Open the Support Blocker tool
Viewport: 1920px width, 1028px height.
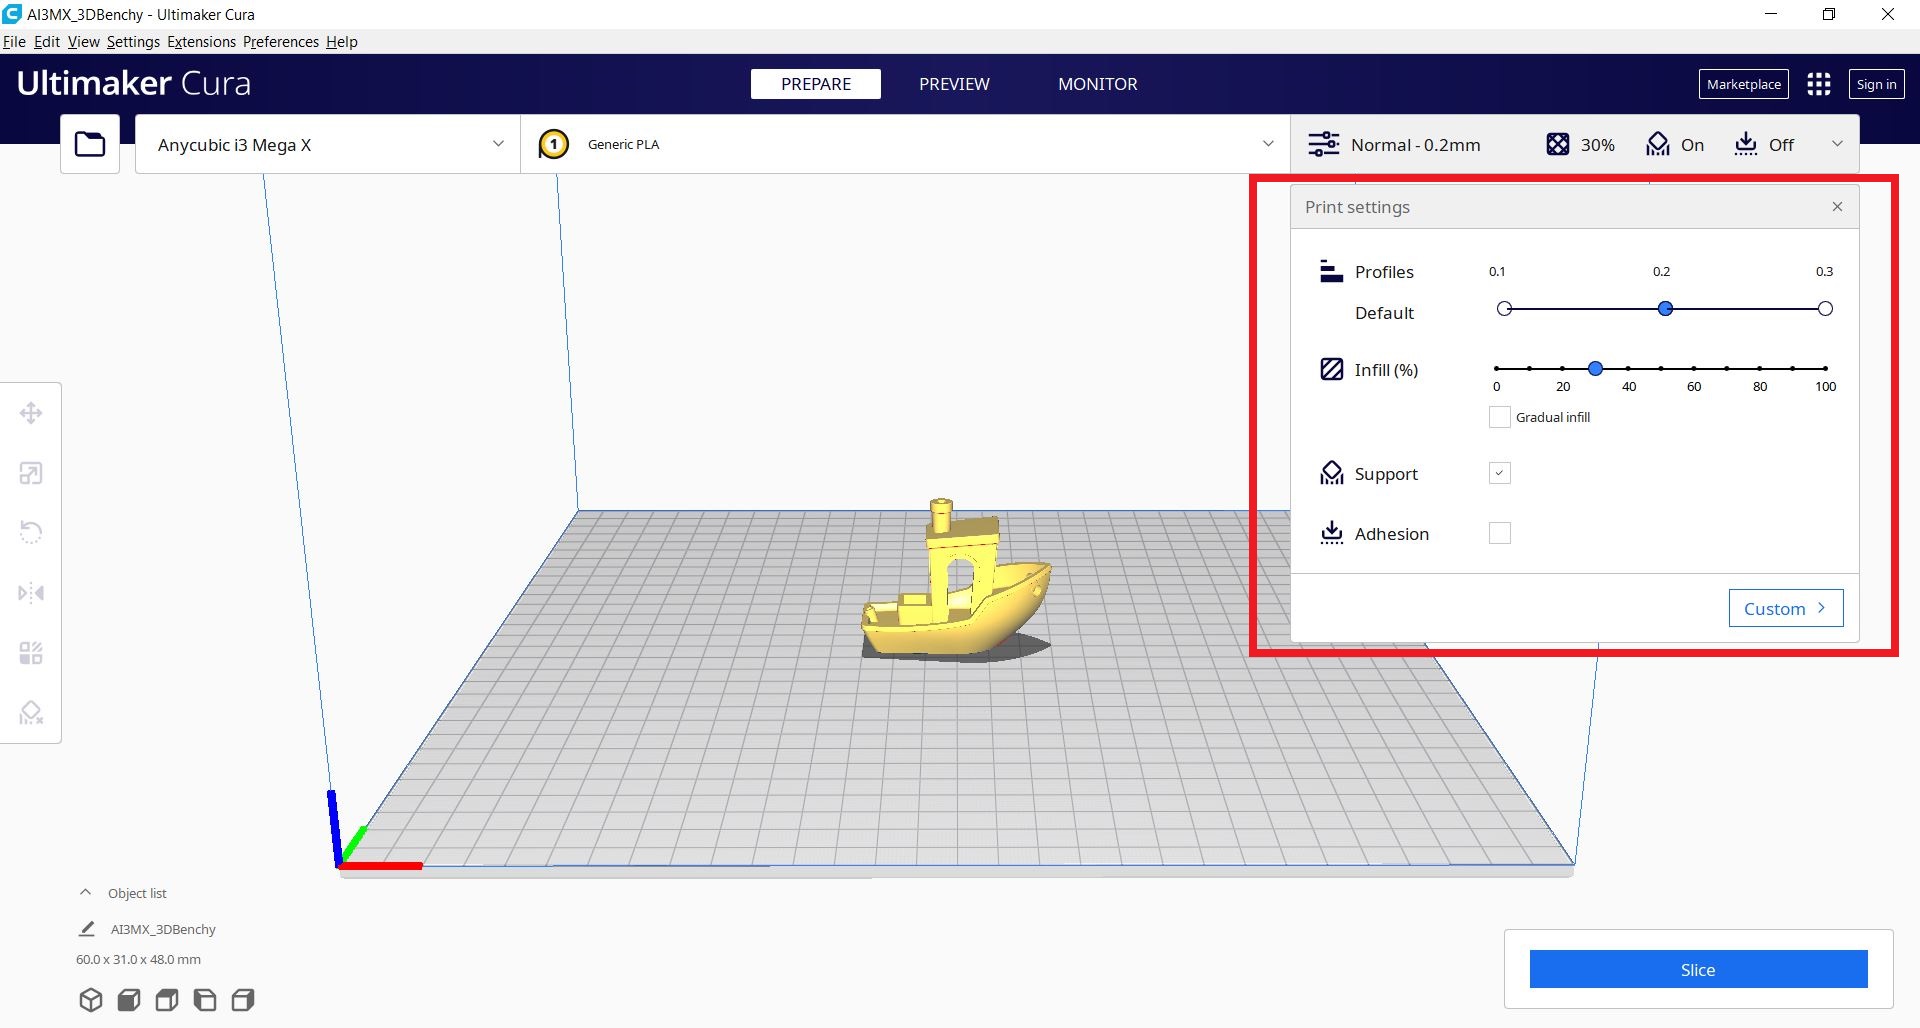tap(31, 712)
